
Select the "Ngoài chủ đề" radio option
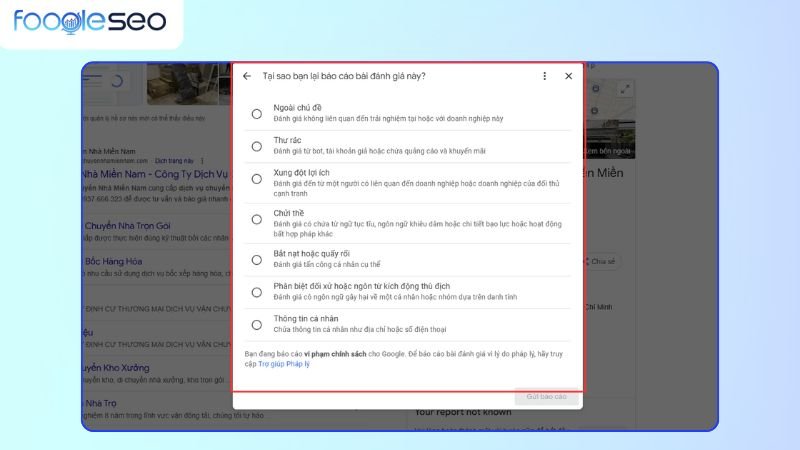257,114
